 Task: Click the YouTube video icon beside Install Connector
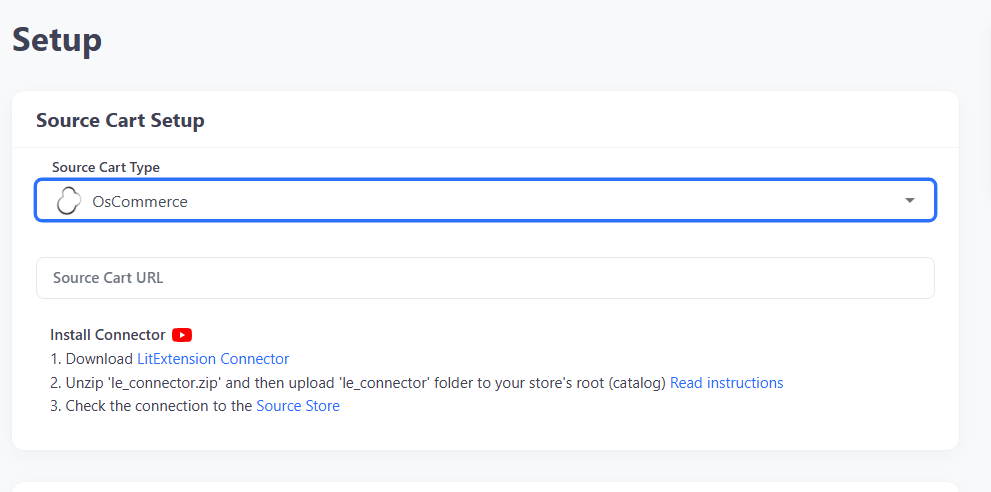coord(181,335)
